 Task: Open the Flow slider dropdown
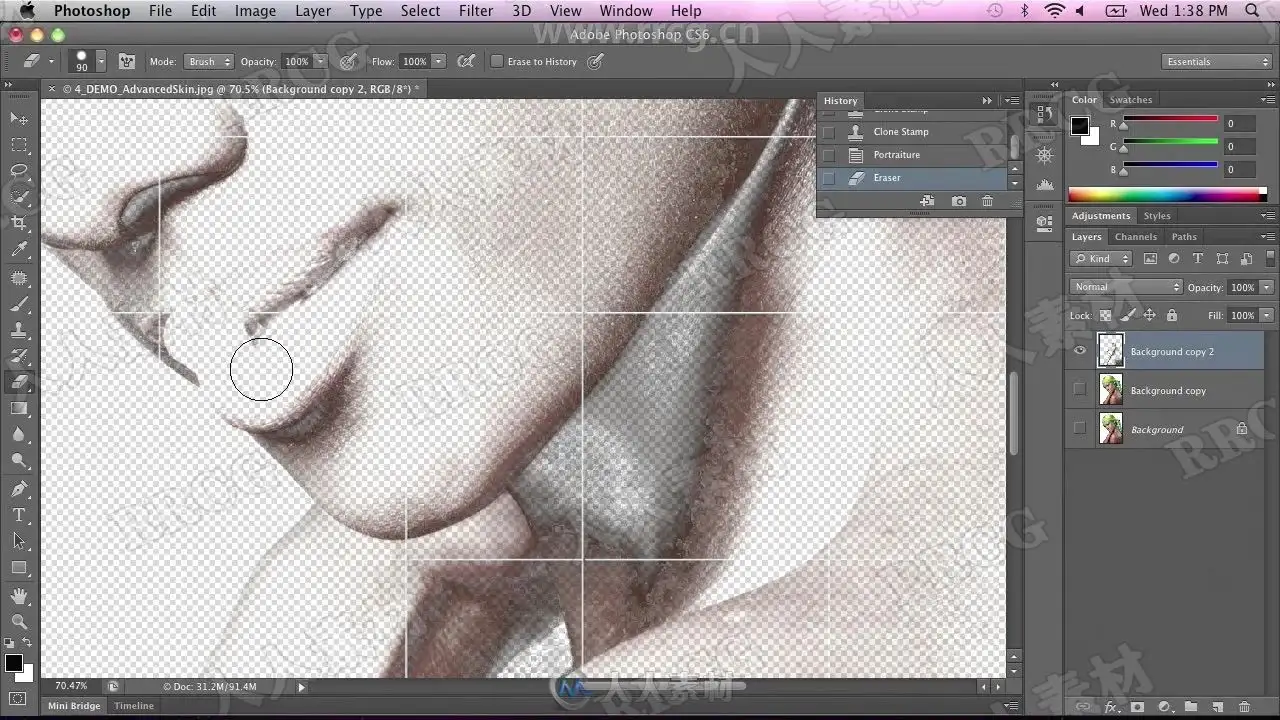click(x=438, y=62)
